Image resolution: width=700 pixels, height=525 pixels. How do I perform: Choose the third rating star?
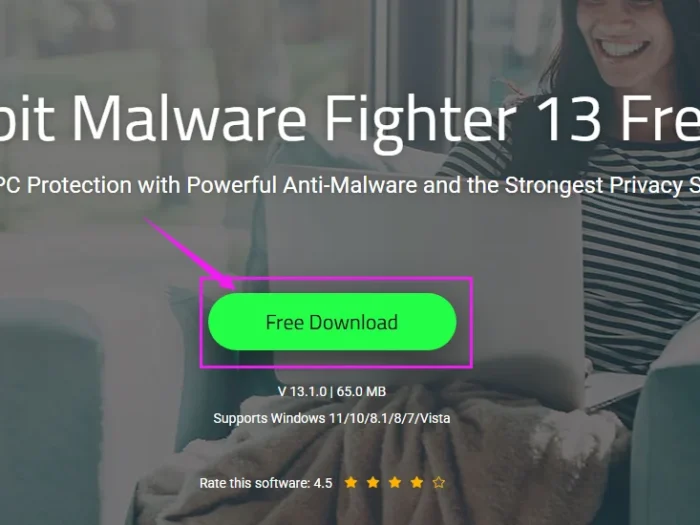(395, 483)
